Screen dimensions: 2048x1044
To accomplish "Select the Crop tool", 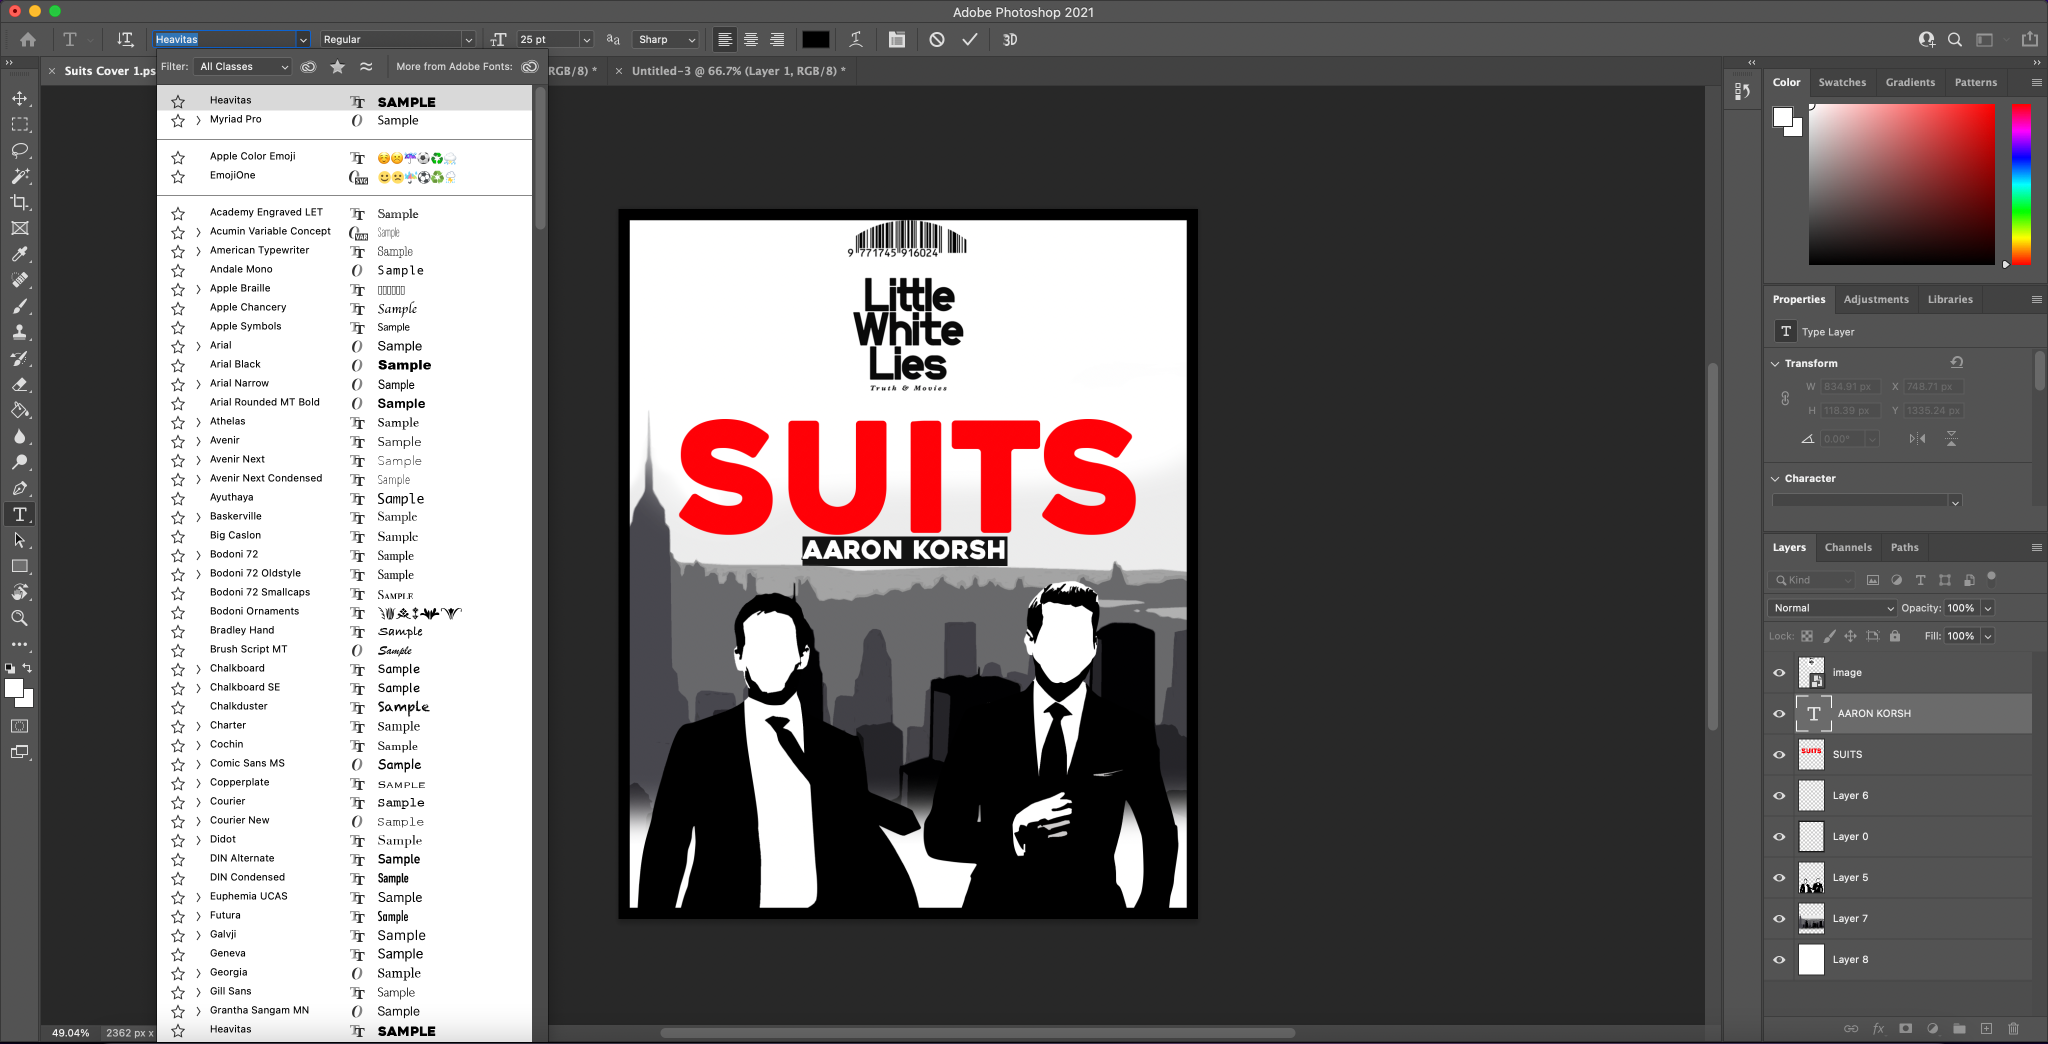I will tap(19, 202).
